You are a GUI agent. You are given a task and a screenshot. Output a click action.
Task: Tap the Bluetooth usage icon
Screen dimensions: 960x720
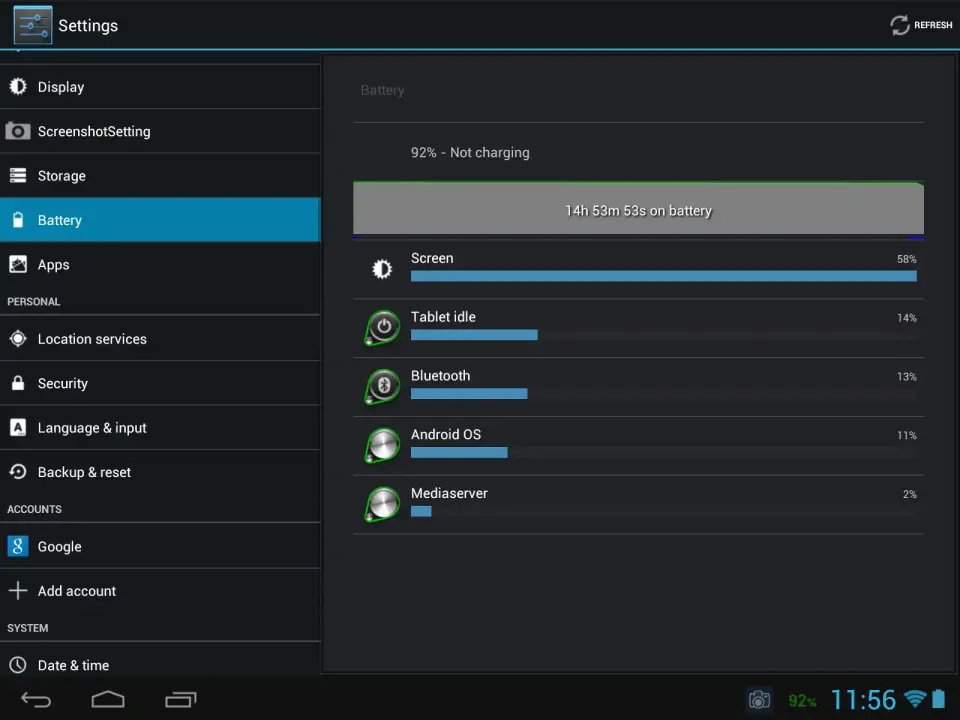(x=382, y=387)
